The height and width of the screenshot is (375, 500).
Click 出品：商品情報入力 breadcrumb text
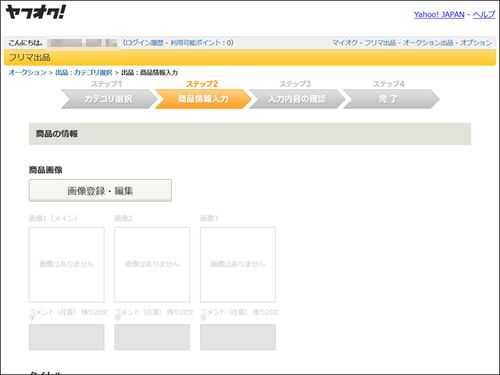click(149, 72)
